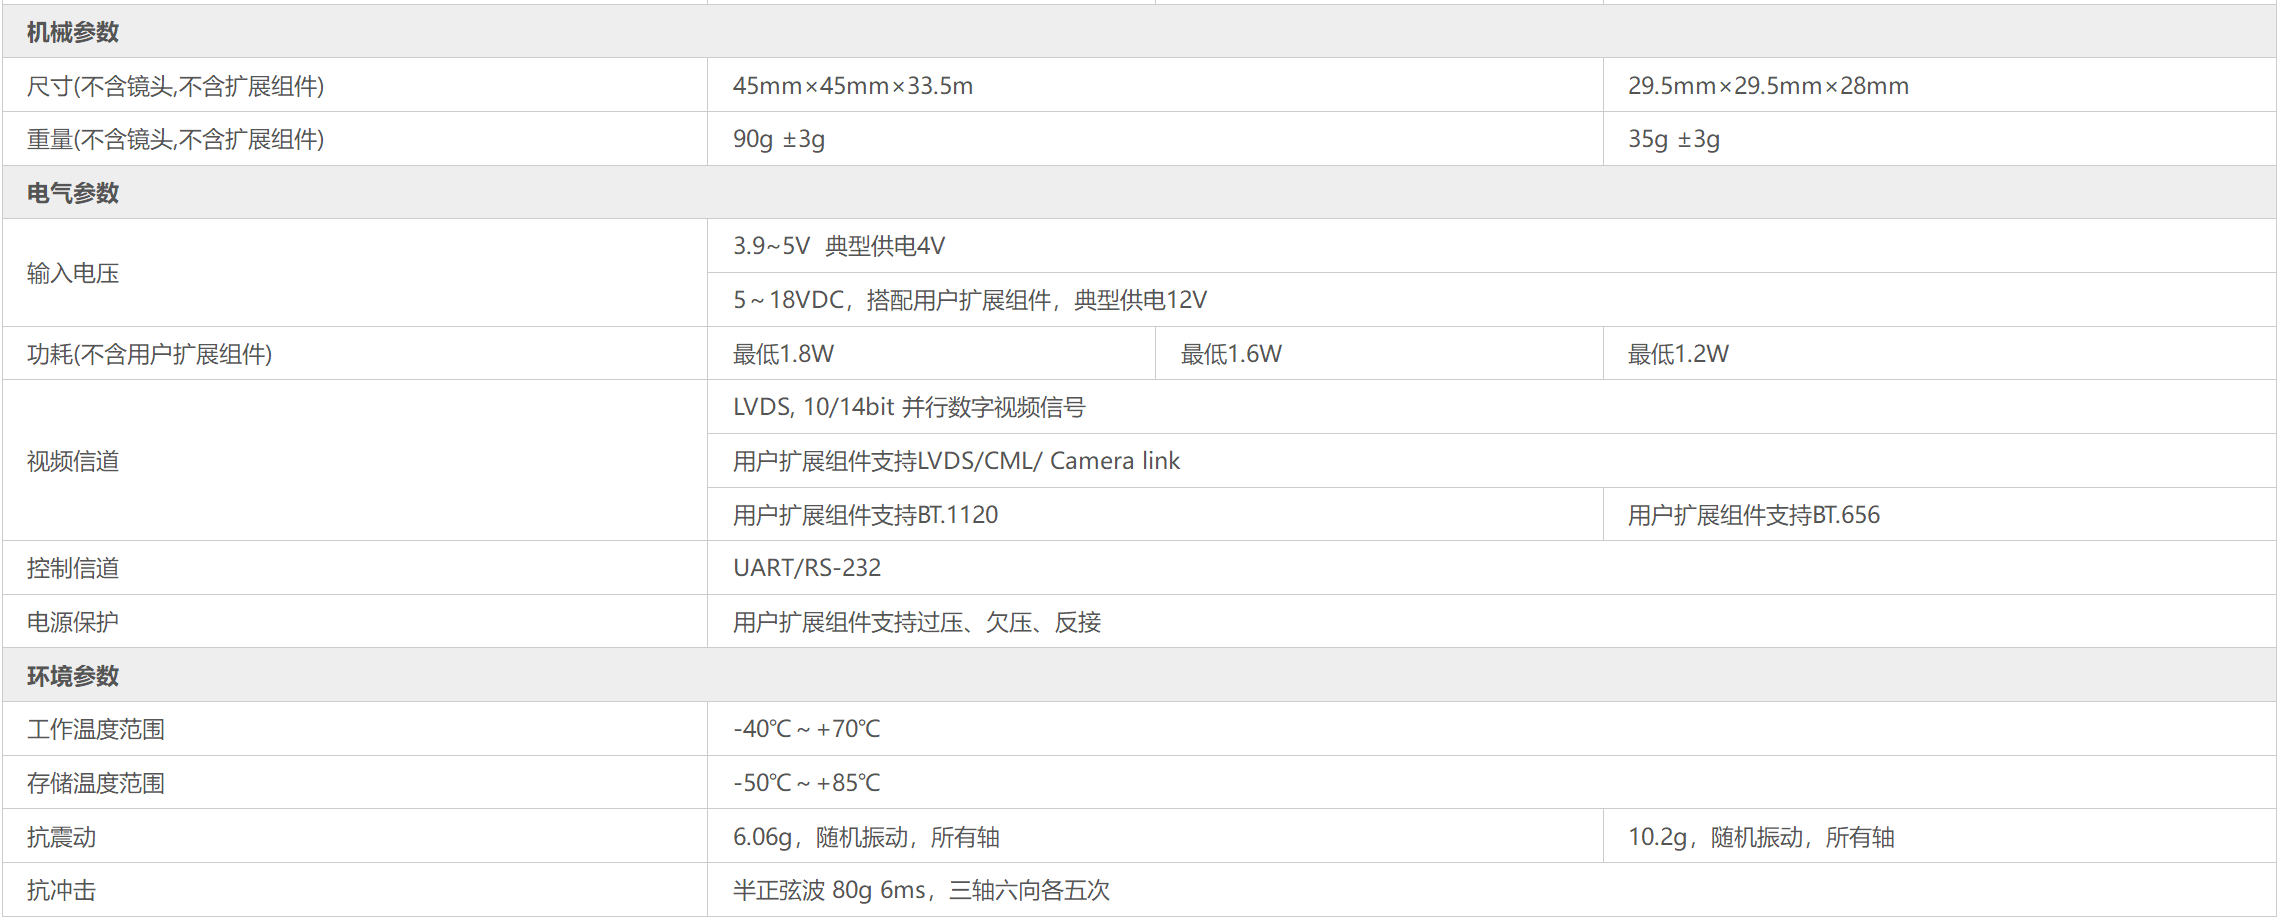
Task: Select the 最低1.6W power value
Action: click(x=1230, y=354)
